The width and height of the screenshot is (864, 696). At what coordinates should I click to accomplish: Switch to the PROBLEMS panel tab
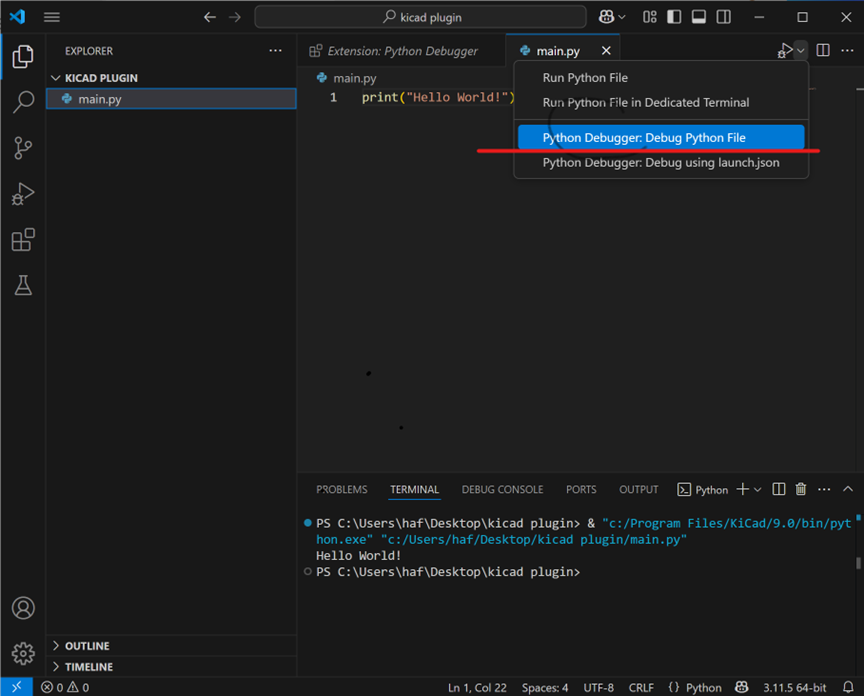(x=342, y=489)
